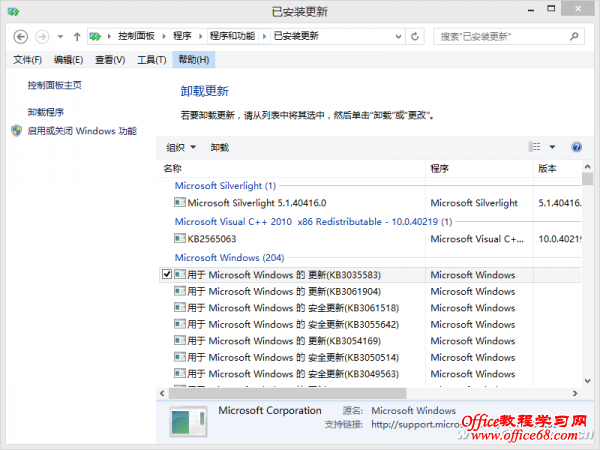Click the vertical scrollbar up arrow
The width and height of the screenshot is (600, 450).
pos(587,167)
